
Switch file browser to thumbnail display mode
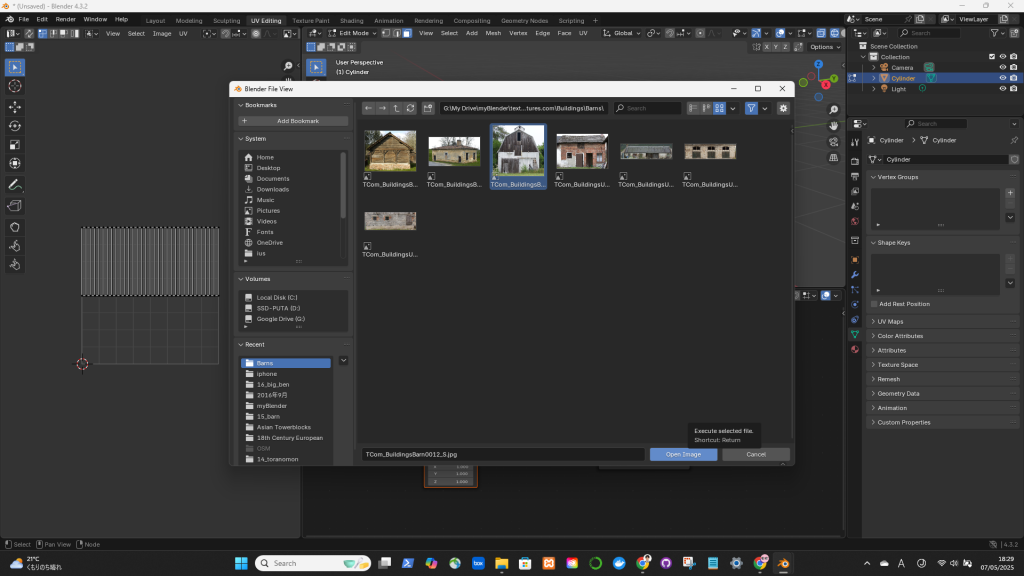(719, 108)
